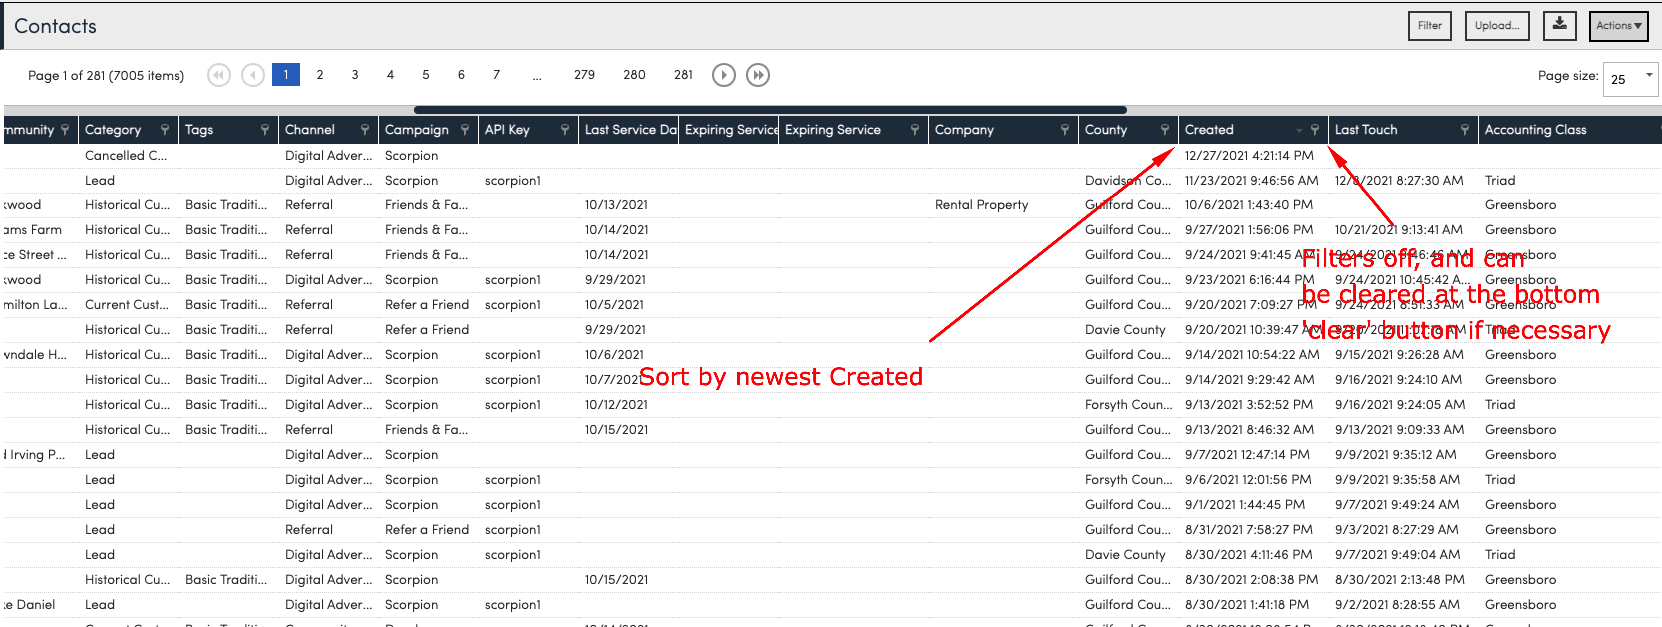Toggle sort arrow on Created column

1299,131
